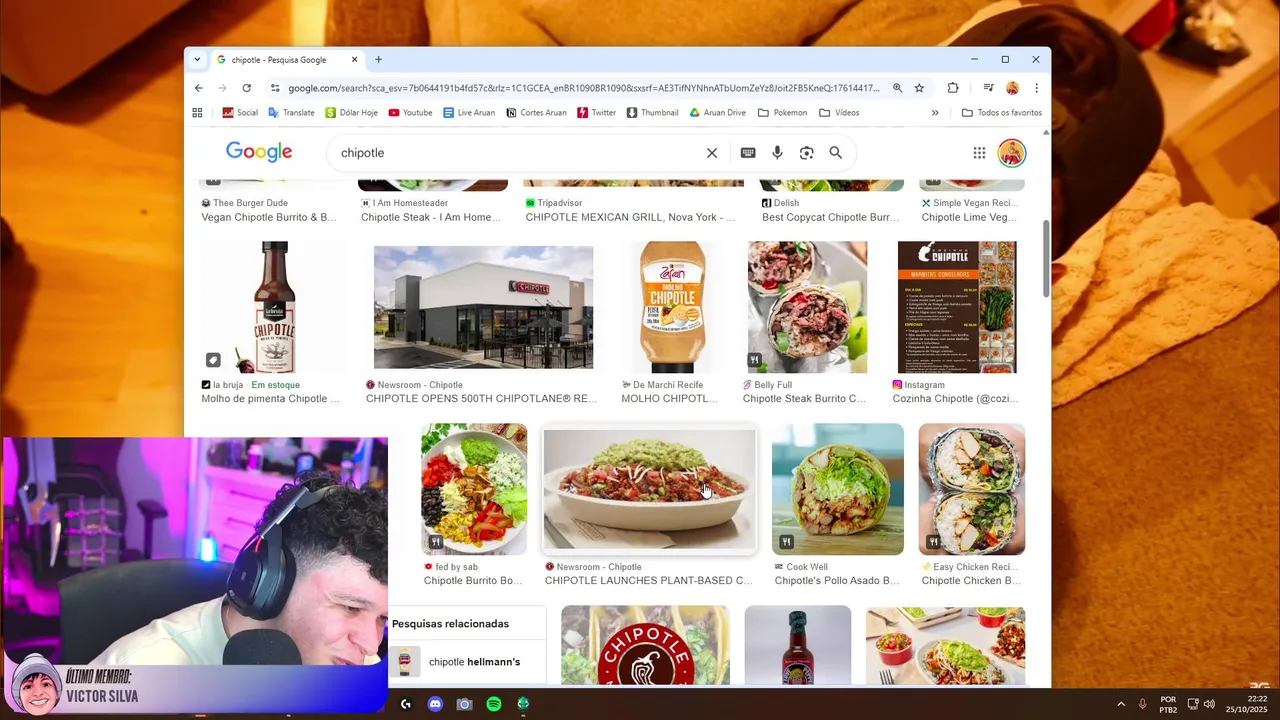
Task: Open Best Copycat Chipotle Burrito Delish link
Action: pos(830,218)
